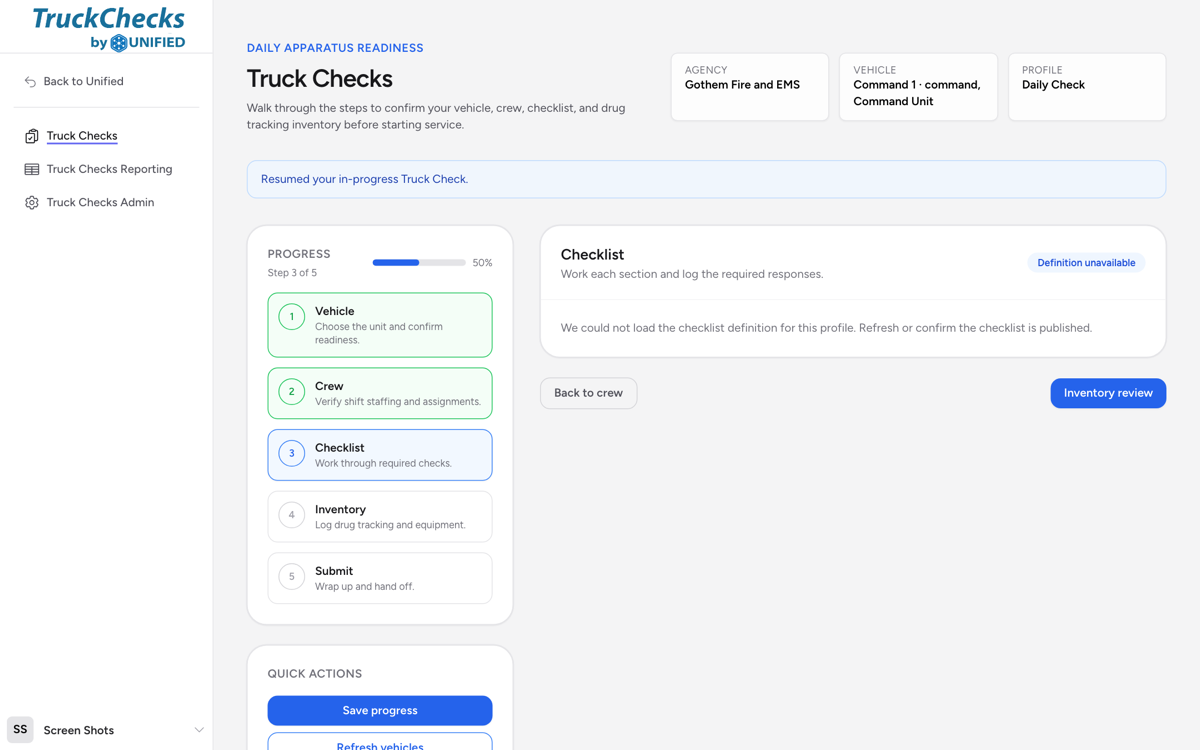
Task: Click the 50% progress bar
Action: [419, 263]
